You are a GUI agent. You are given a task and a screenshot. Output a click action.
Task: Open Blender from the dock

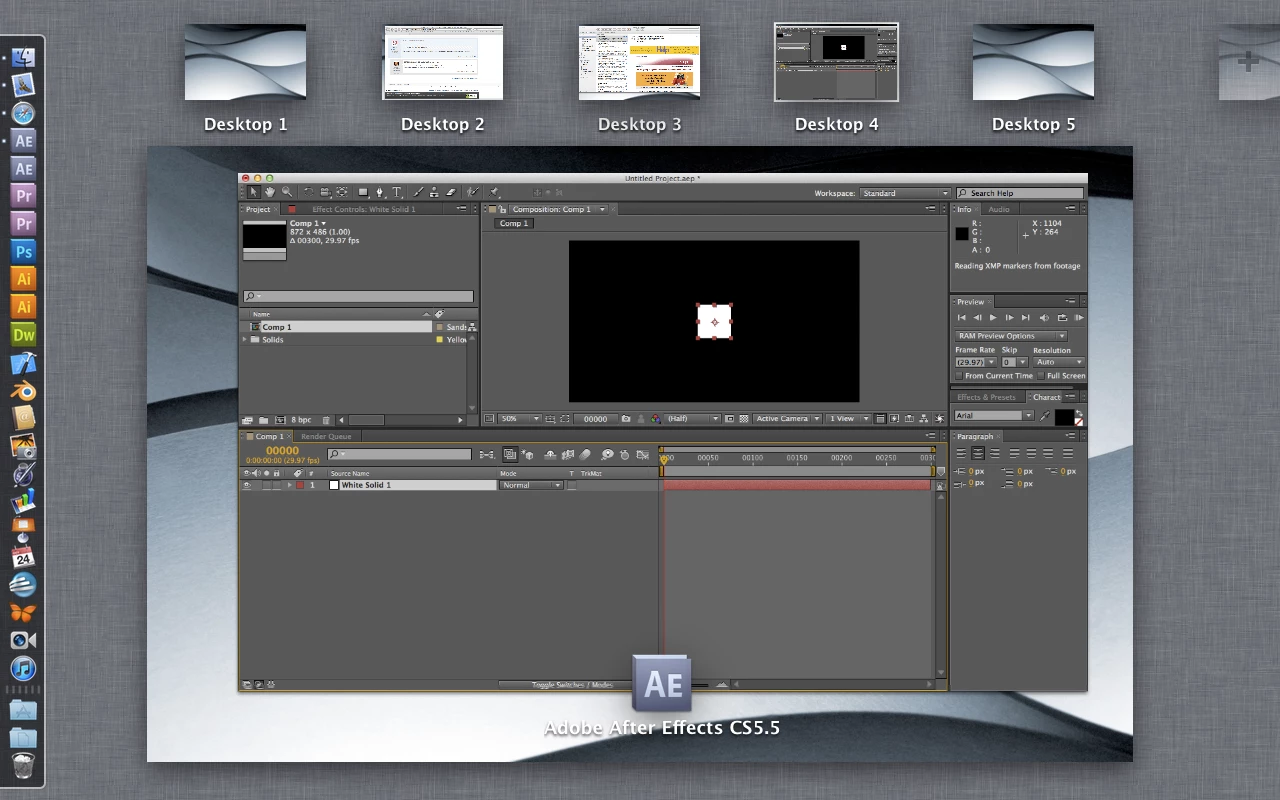(23, 390)
